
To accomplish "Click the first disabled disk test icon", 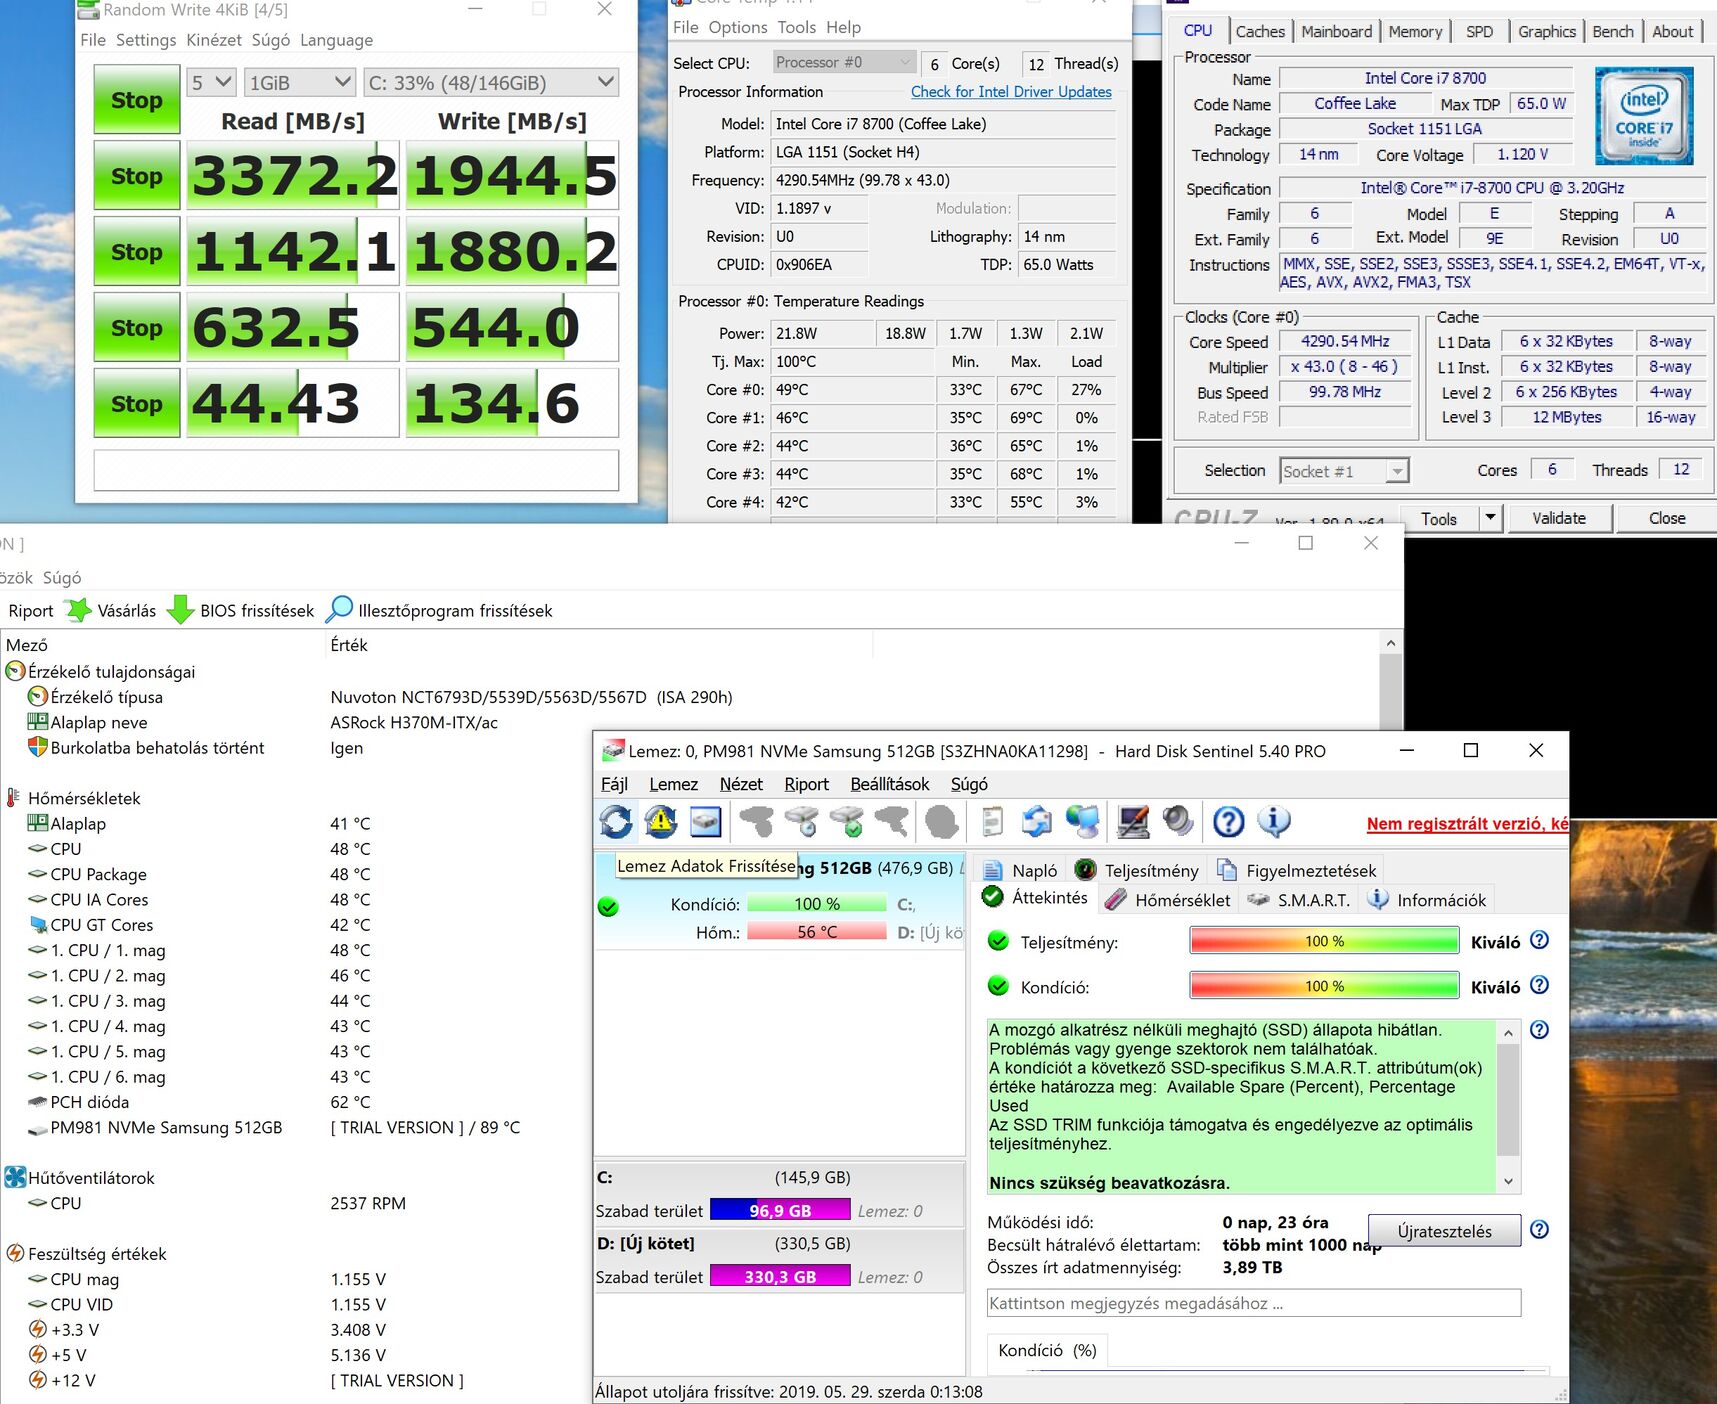I will 756,822.
